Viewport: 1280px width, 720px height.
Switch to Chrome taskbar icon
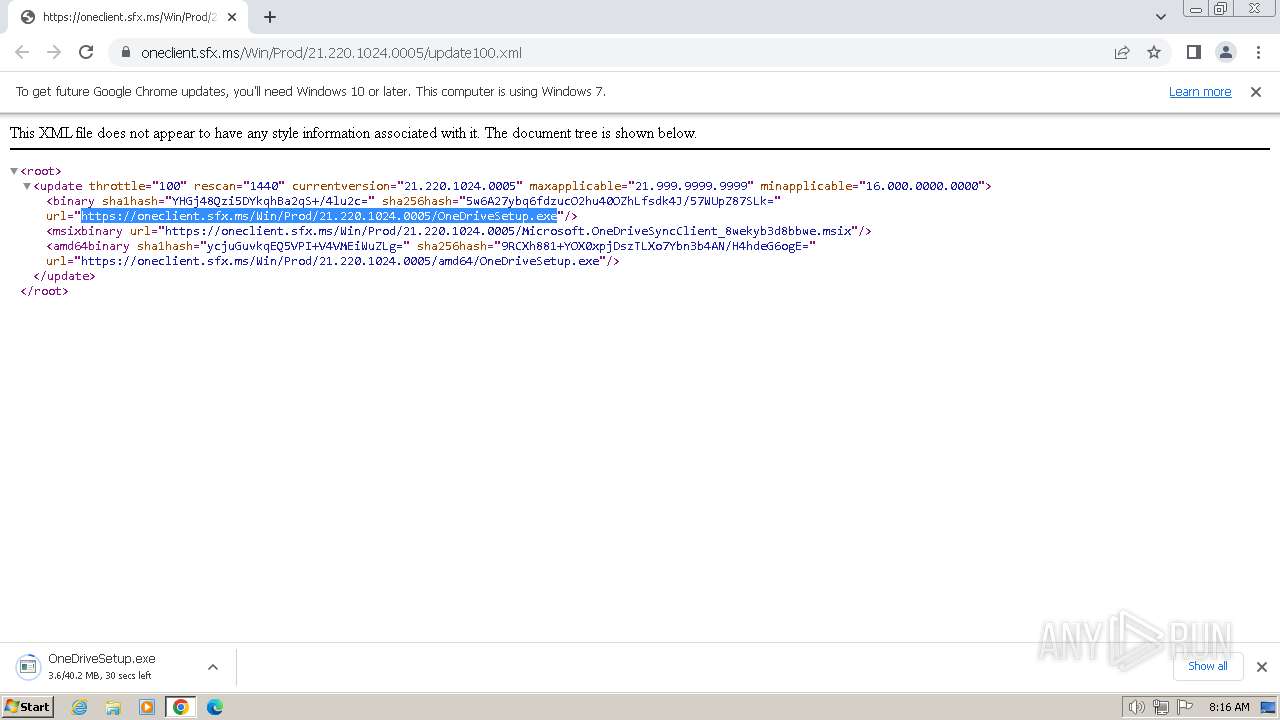coord(181,707)
